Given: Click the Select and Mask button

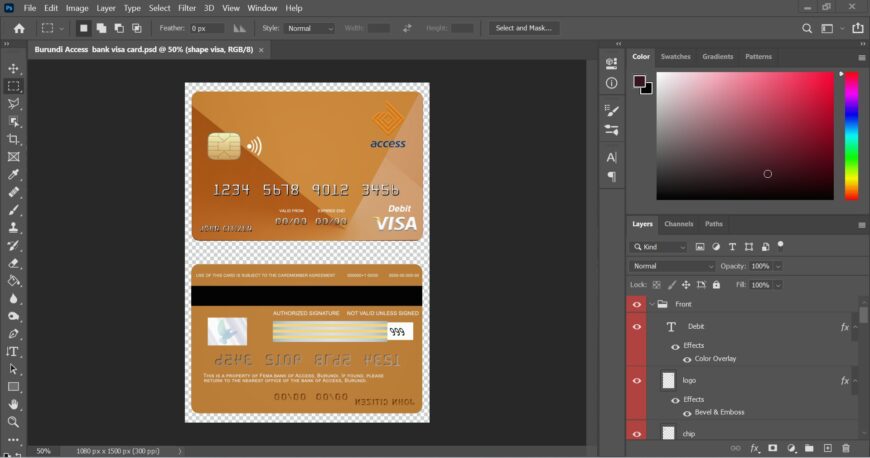Looking at the screenshot, I should pyautogui.click(x=523, y=28).
